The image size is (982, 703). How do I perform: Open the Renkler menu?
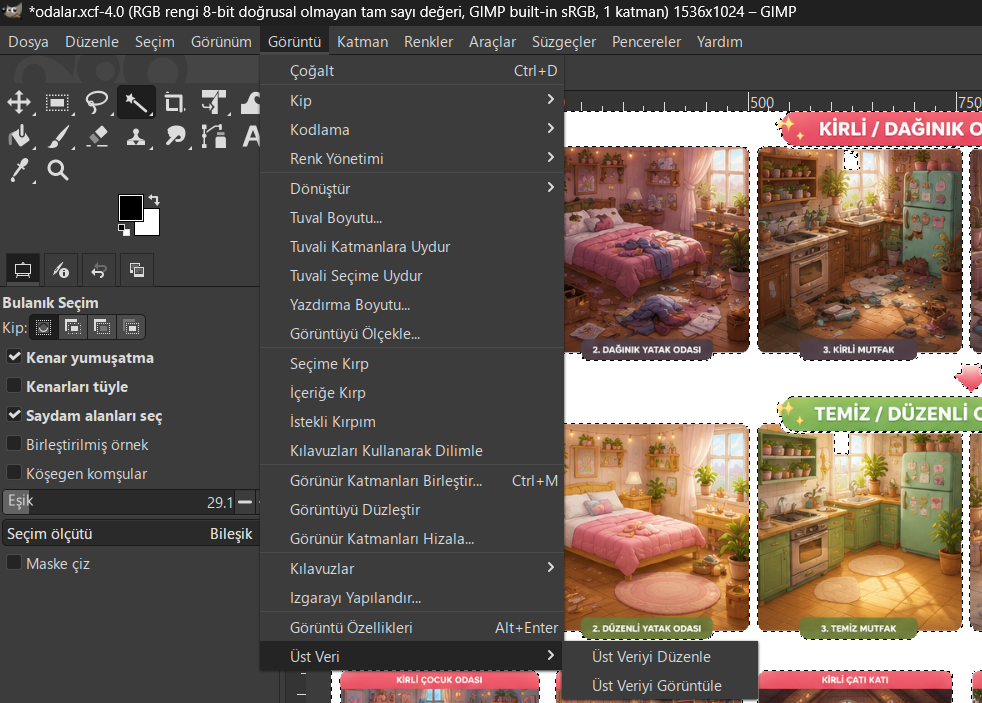428,41
